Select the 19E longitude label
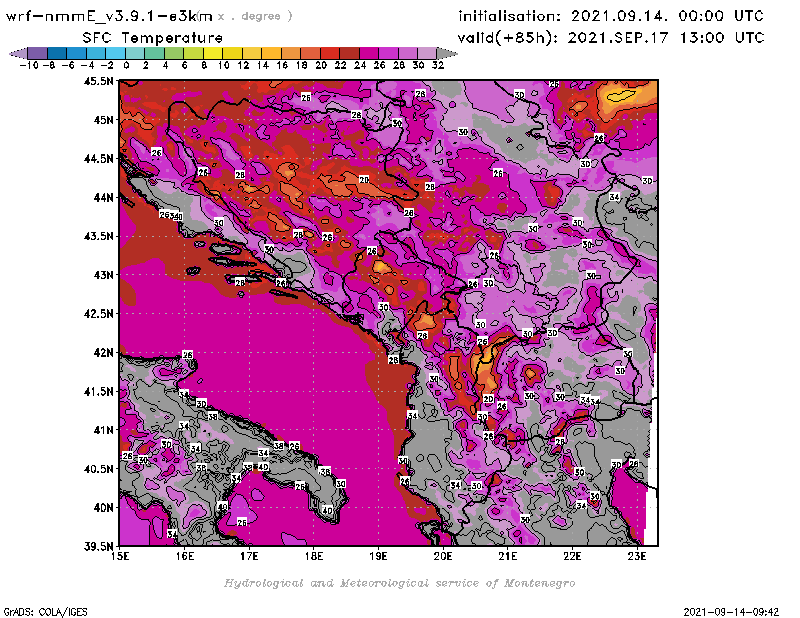The width and height of the screenshot is (800, 618). 378,556
